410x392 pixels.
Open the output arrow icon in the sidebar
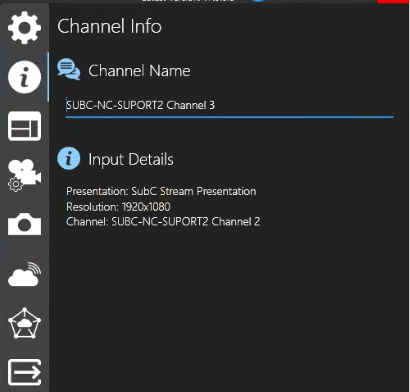click(24, 372)
